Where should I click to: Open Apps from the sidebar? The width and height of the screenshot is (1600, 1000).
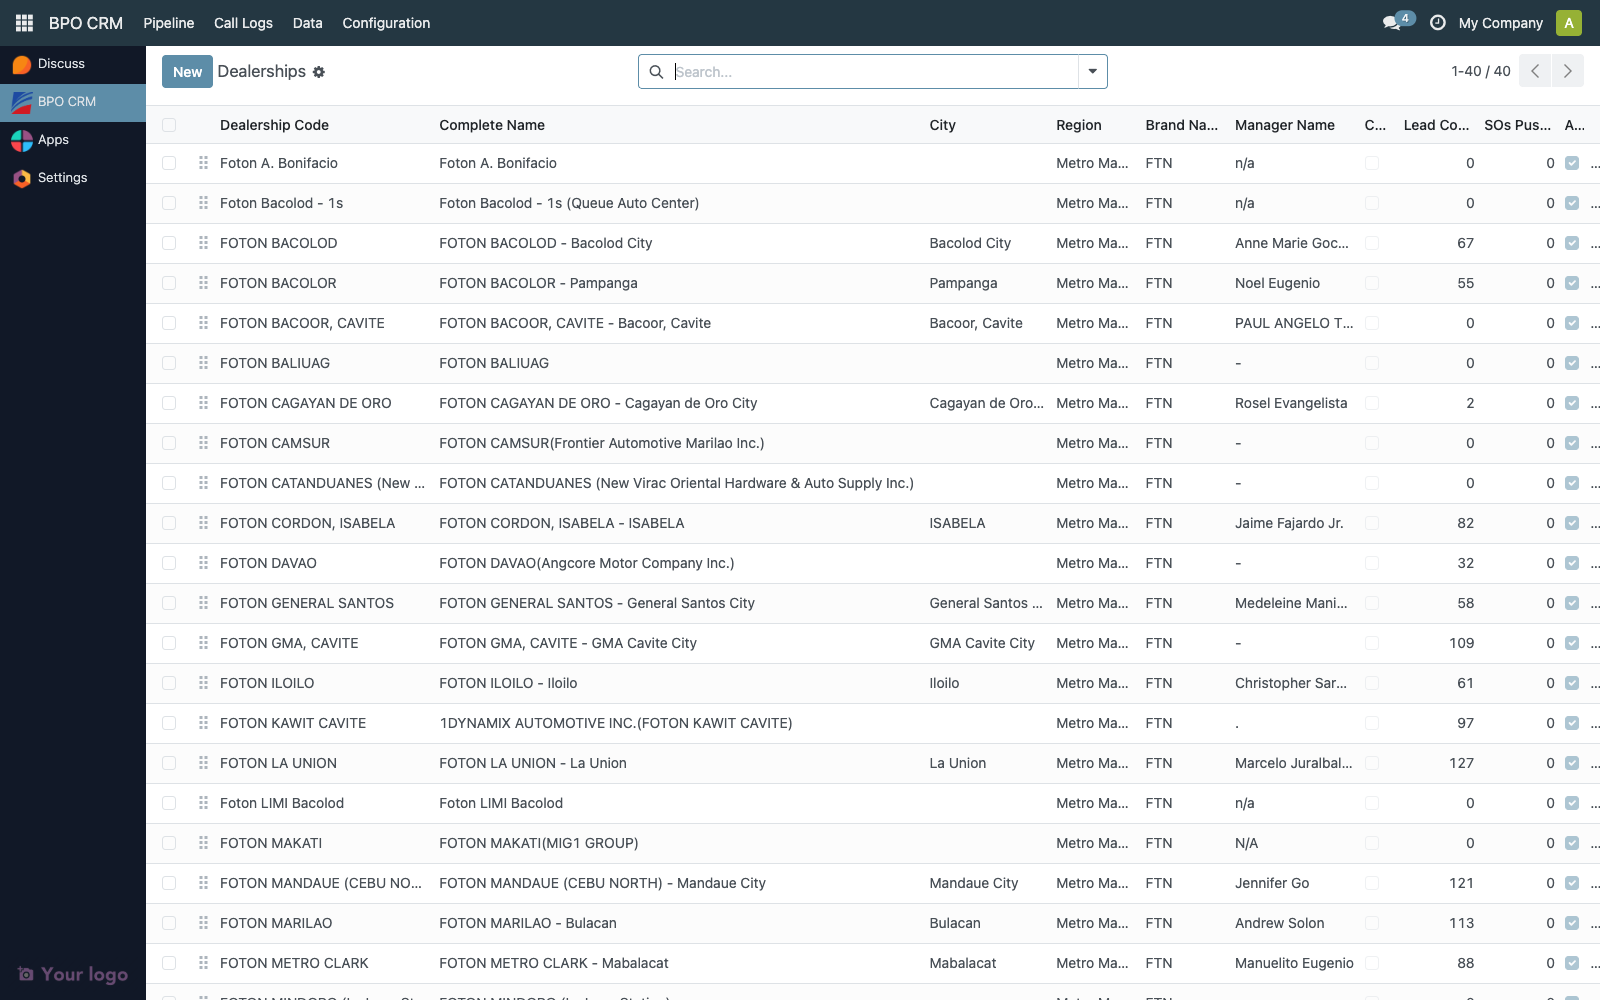tap(55, 140)
